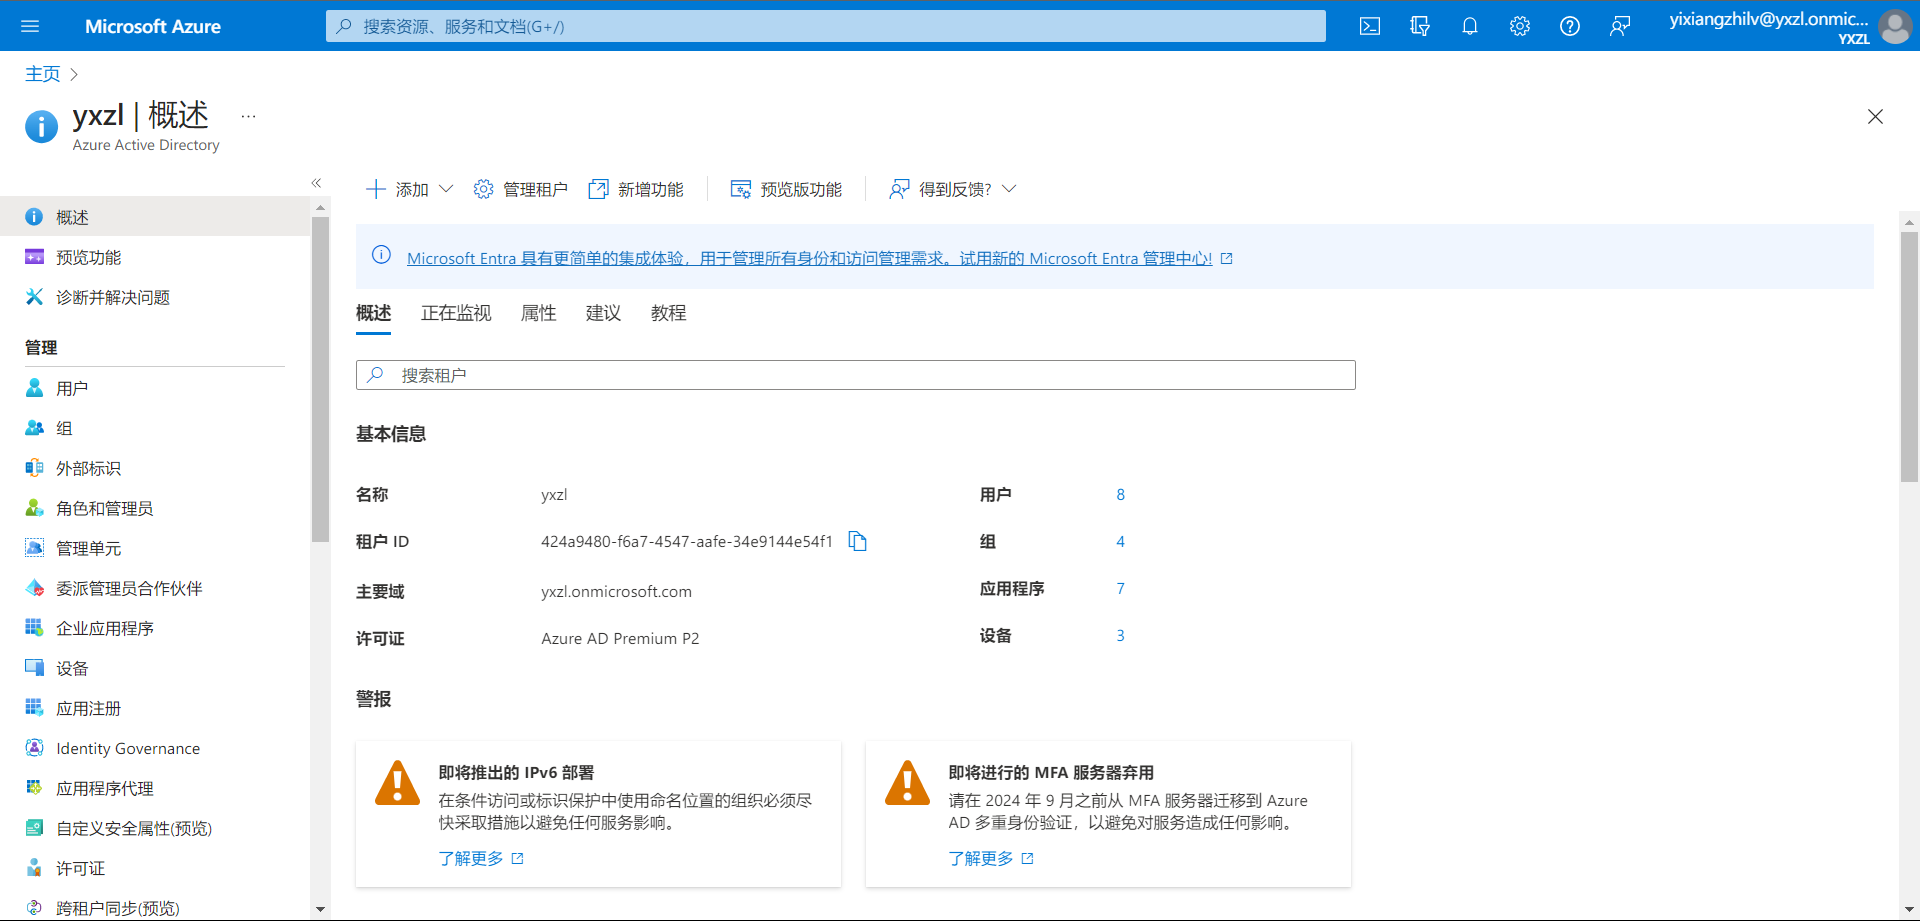
Task: Click 管理租户 toolbar button
Action: [520, 189]
